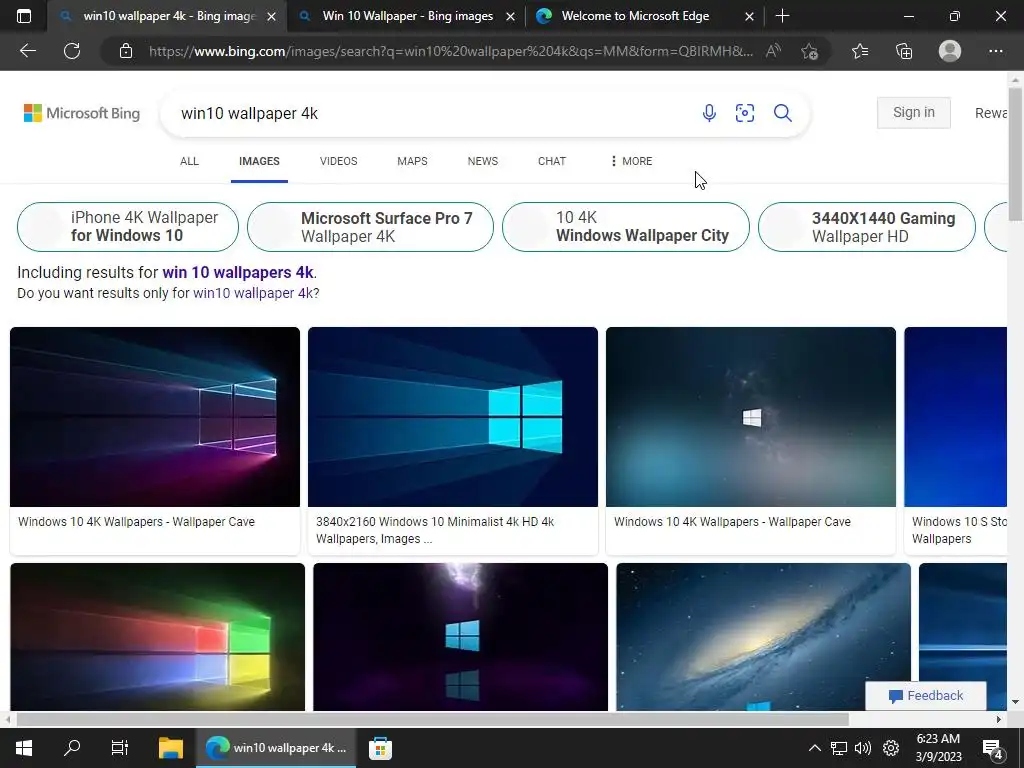Viewport: 1024px width, 768px height.
Task: Open the cyan Windows logo minimalist wallpaper
Action: tap(453, 417)
